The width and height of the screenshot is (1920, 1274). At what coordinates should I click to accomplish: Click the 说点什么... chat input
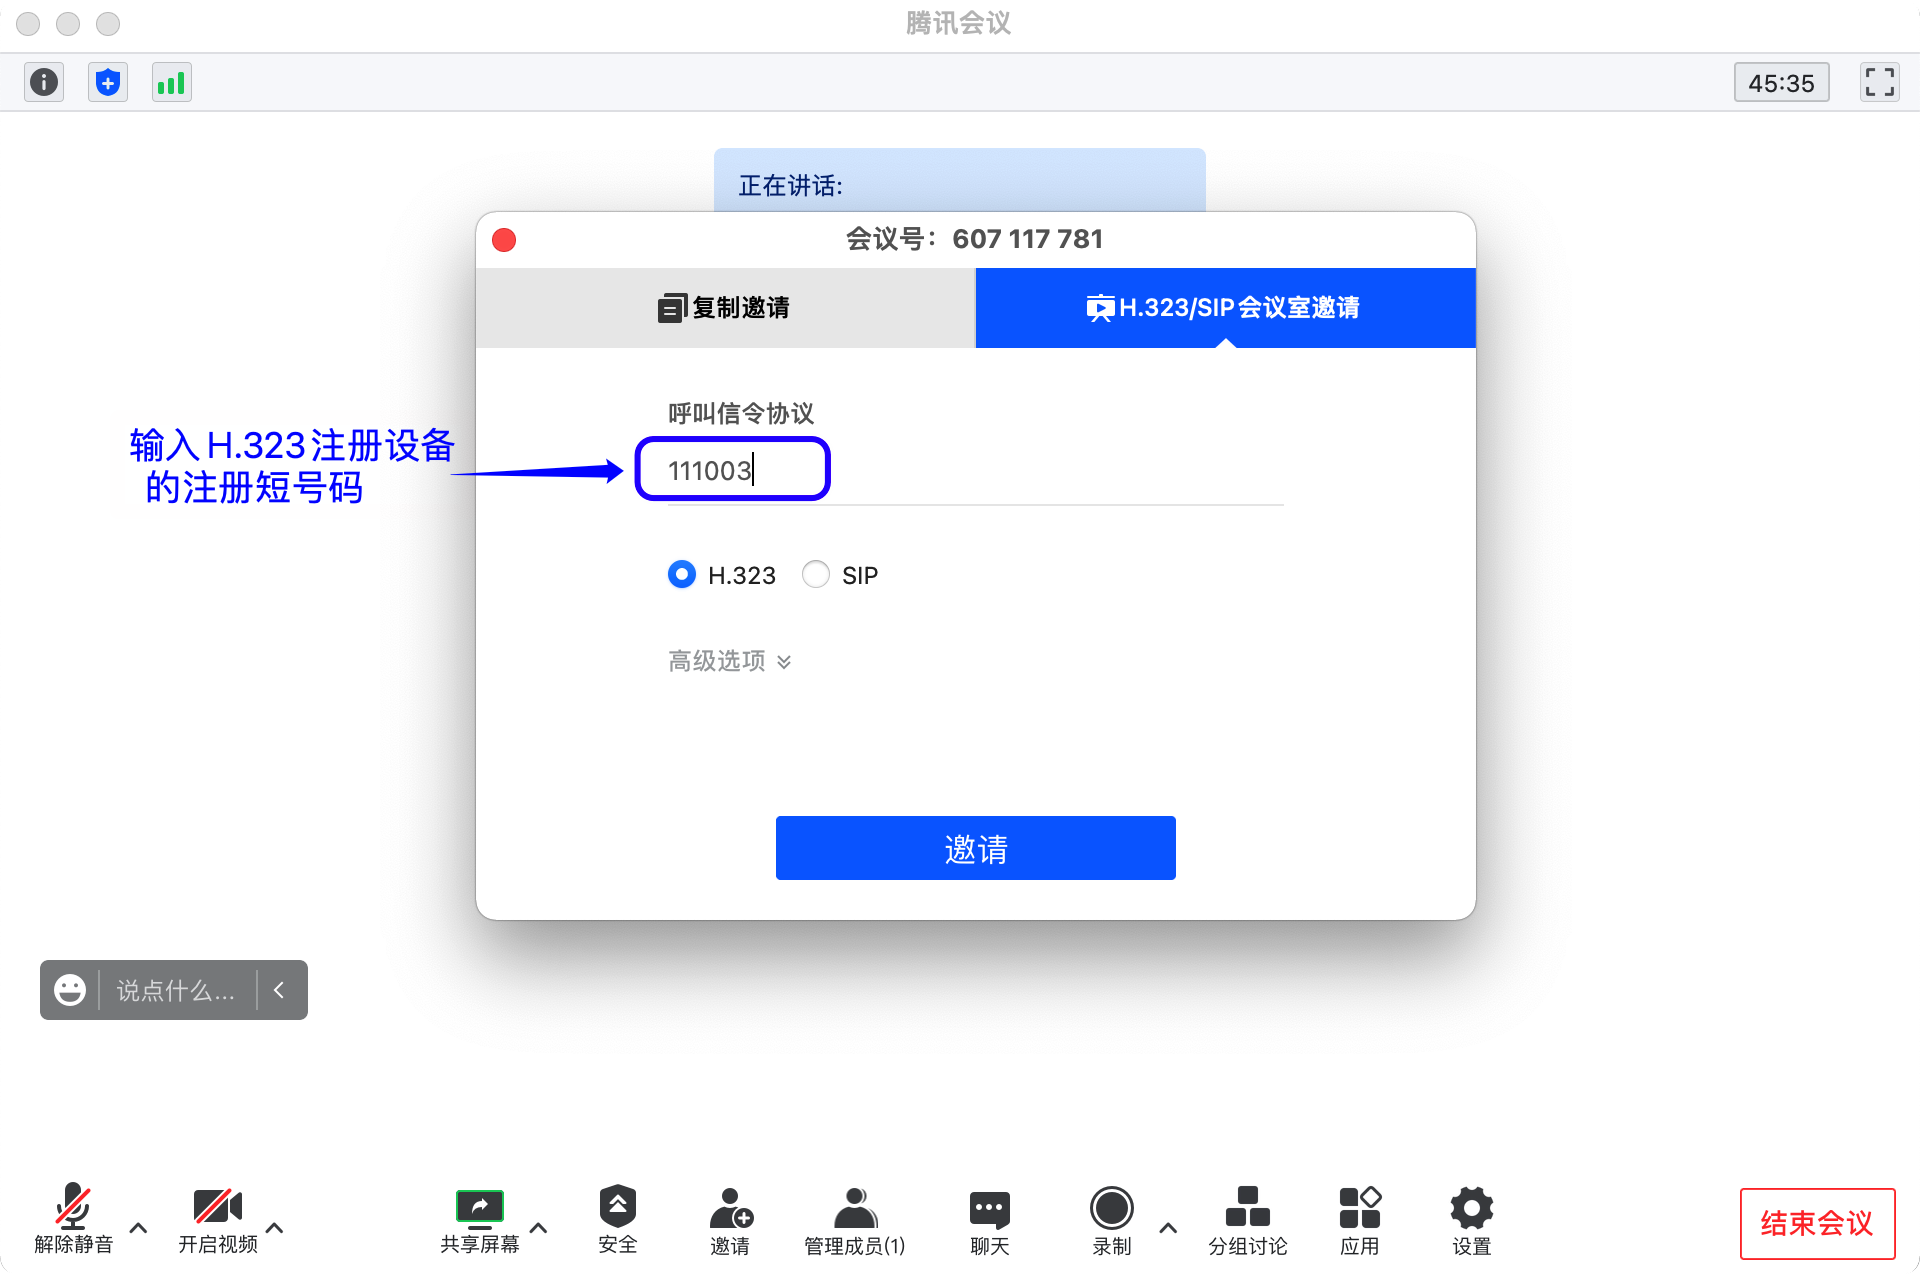click(176, 990)
